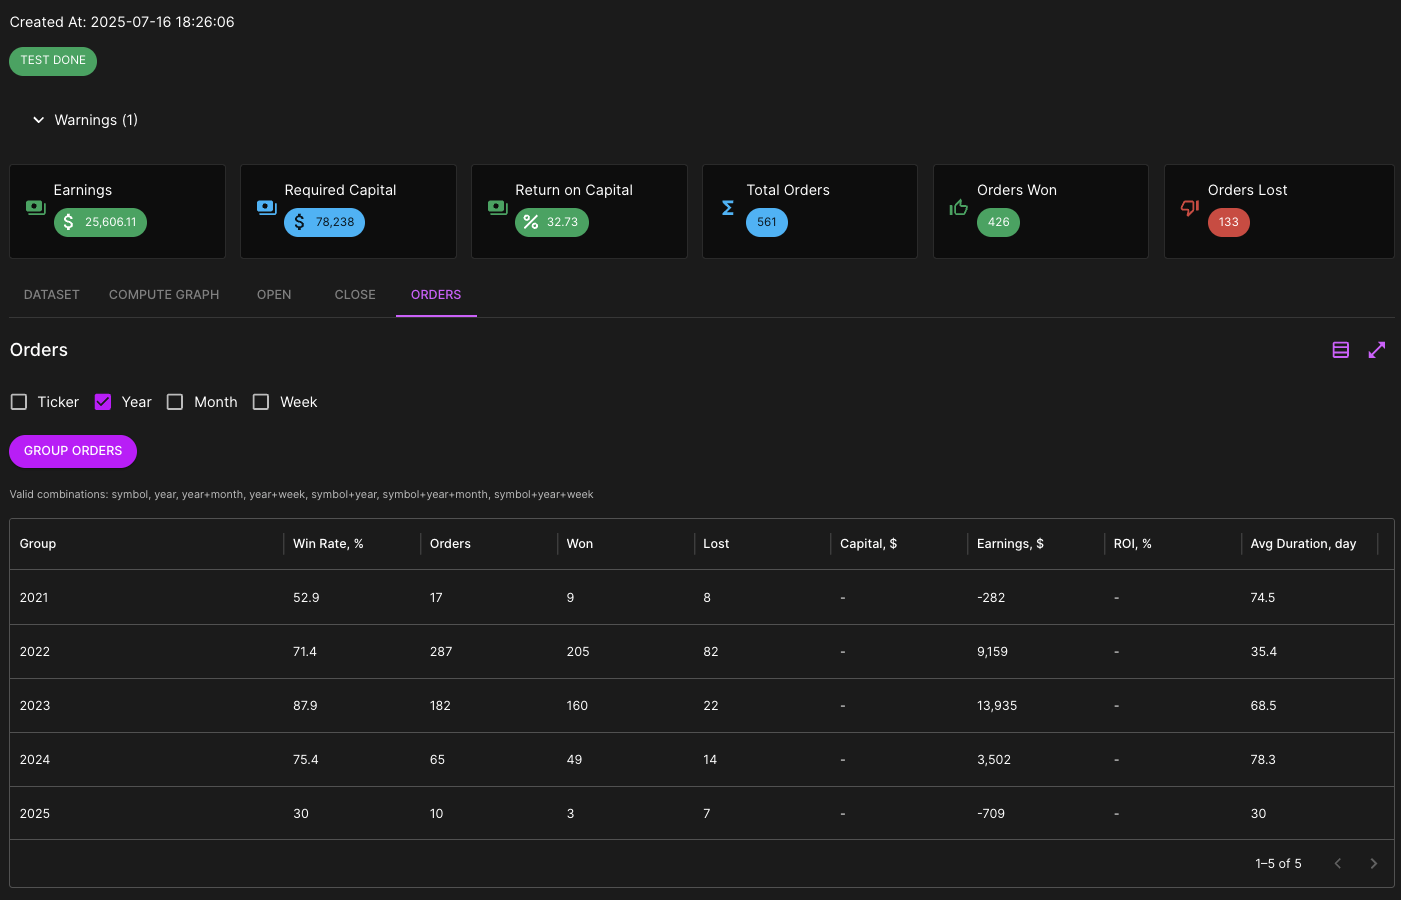Click the percent chip showing 32.73
1401x900 pixels.
pos(552,222)
